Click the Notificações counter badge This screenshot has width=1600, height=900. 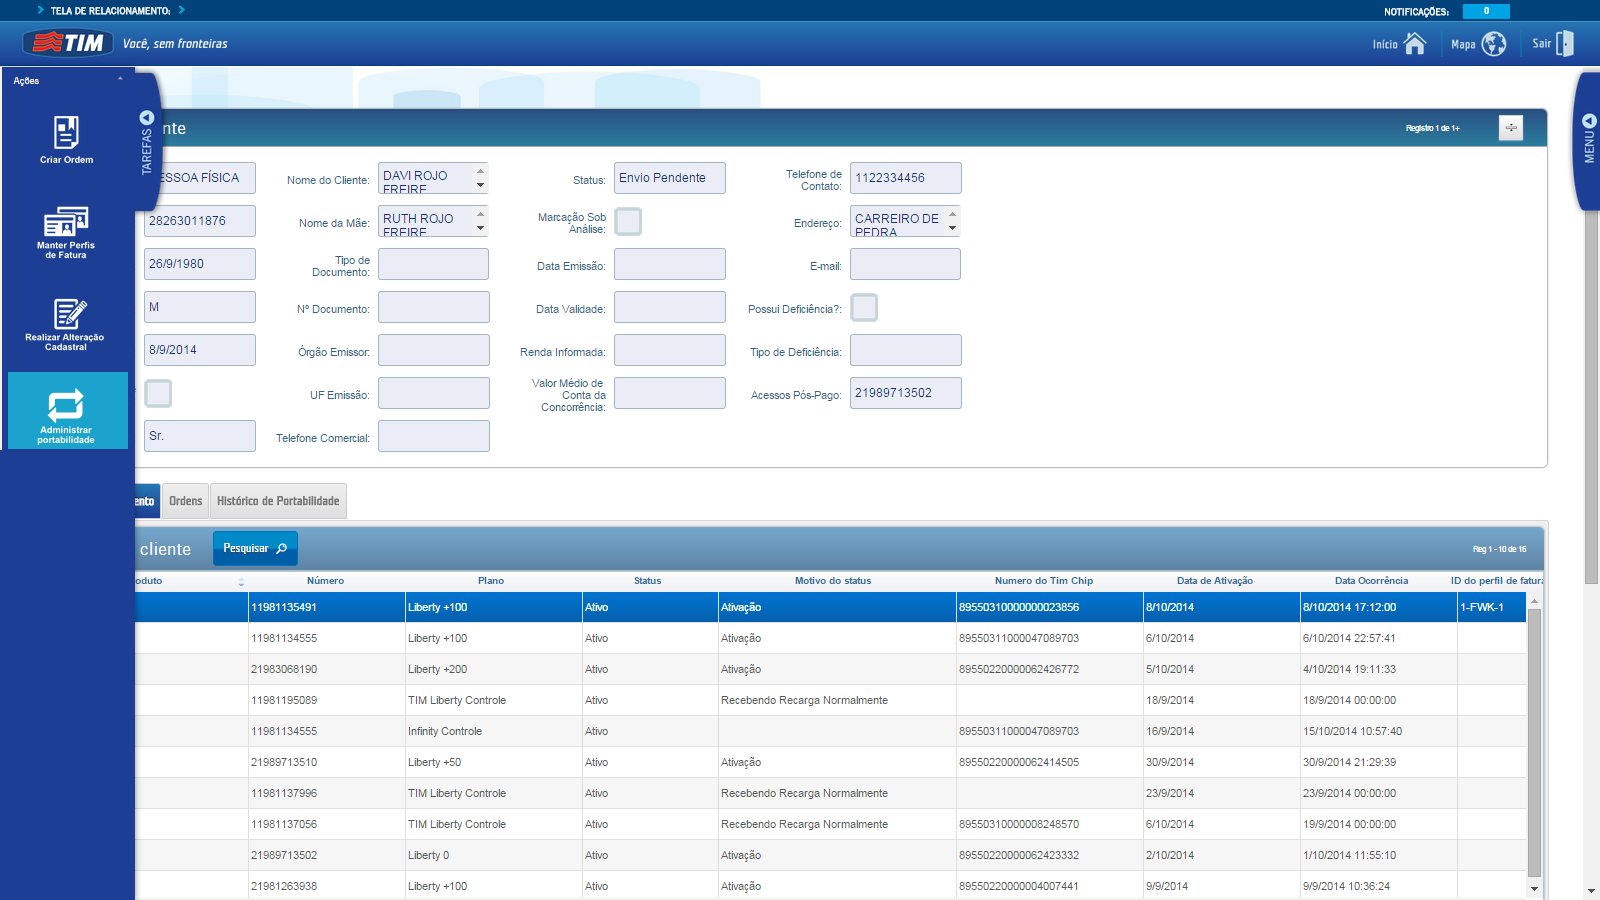1486,11
